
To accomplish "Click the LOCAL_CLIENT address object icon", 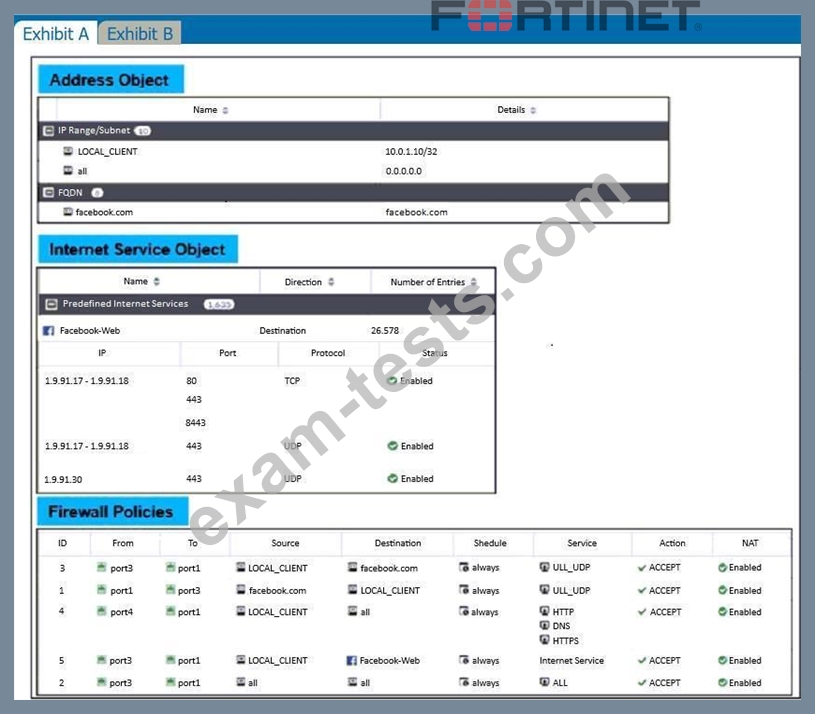I will [68, 151].
